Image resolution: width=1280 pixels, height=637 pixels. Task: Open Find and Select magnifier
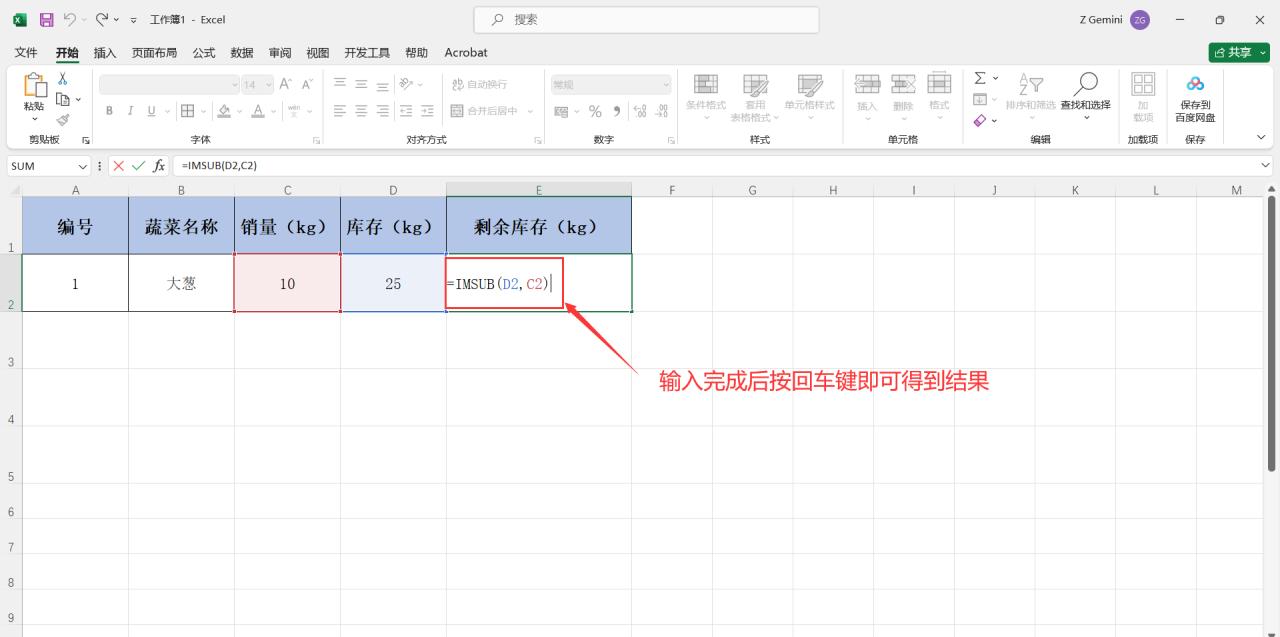(x=1085, y=84)
